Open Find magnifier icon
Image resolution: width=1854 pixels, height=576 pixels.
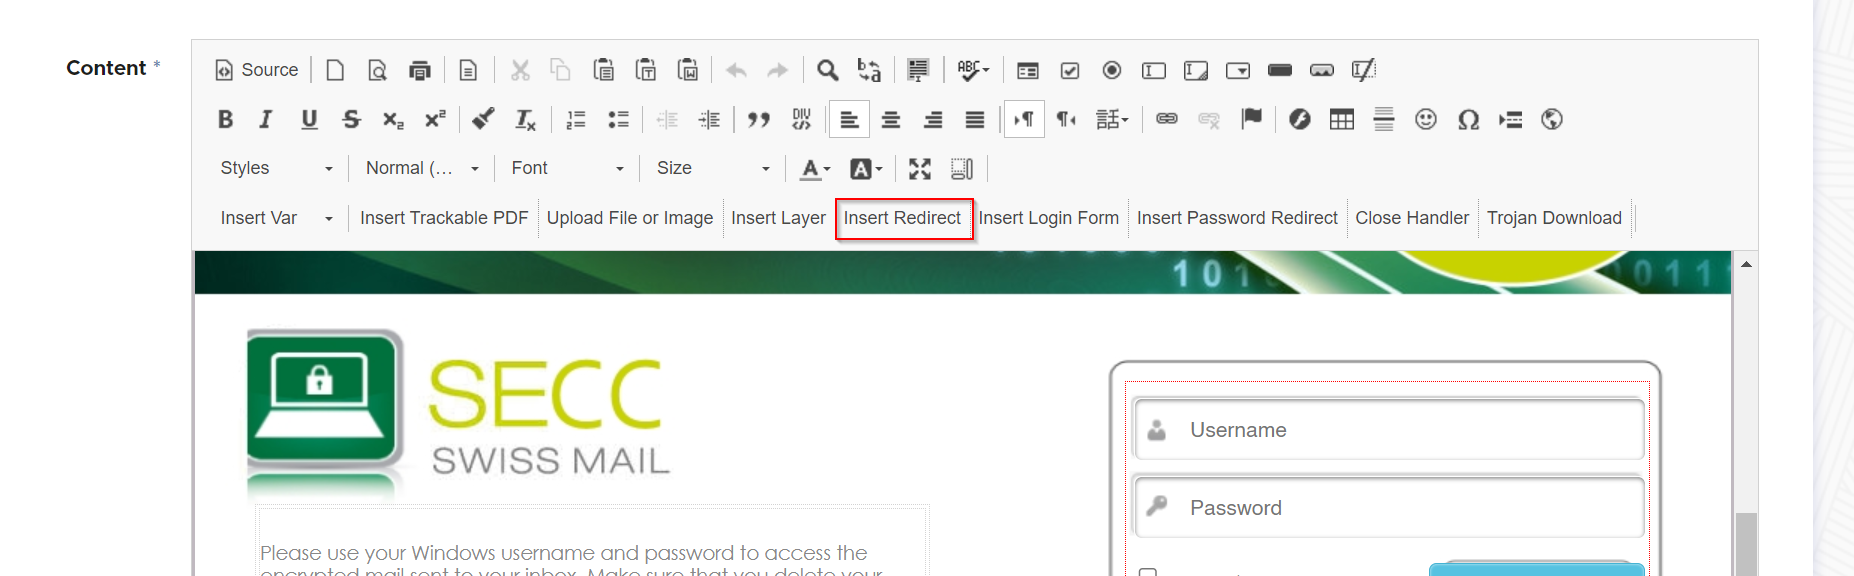tap(827, 70)
